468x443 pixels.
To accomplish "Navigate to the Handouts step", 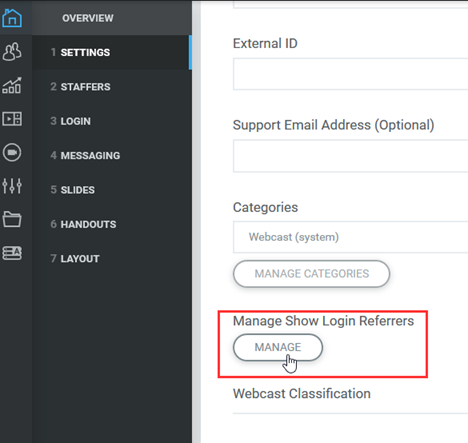I will click(x=112, y=224).
